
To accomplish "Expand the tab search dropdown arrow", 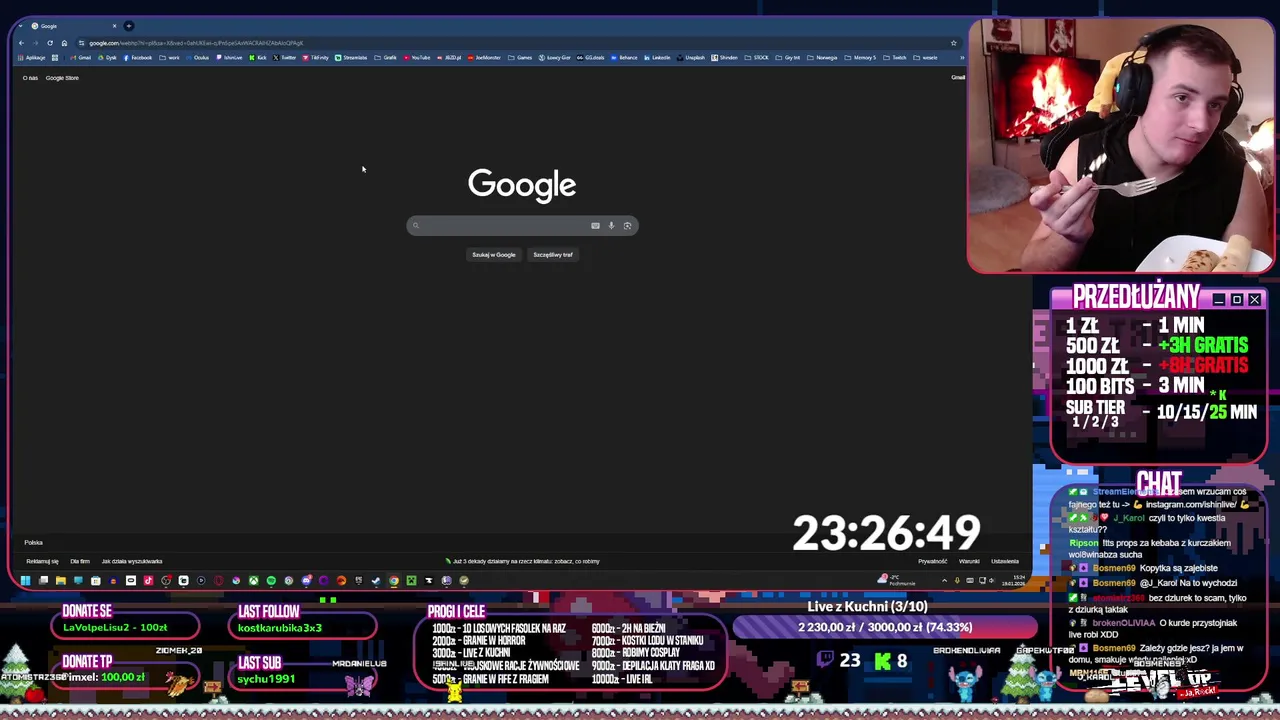I will (21, 26).
